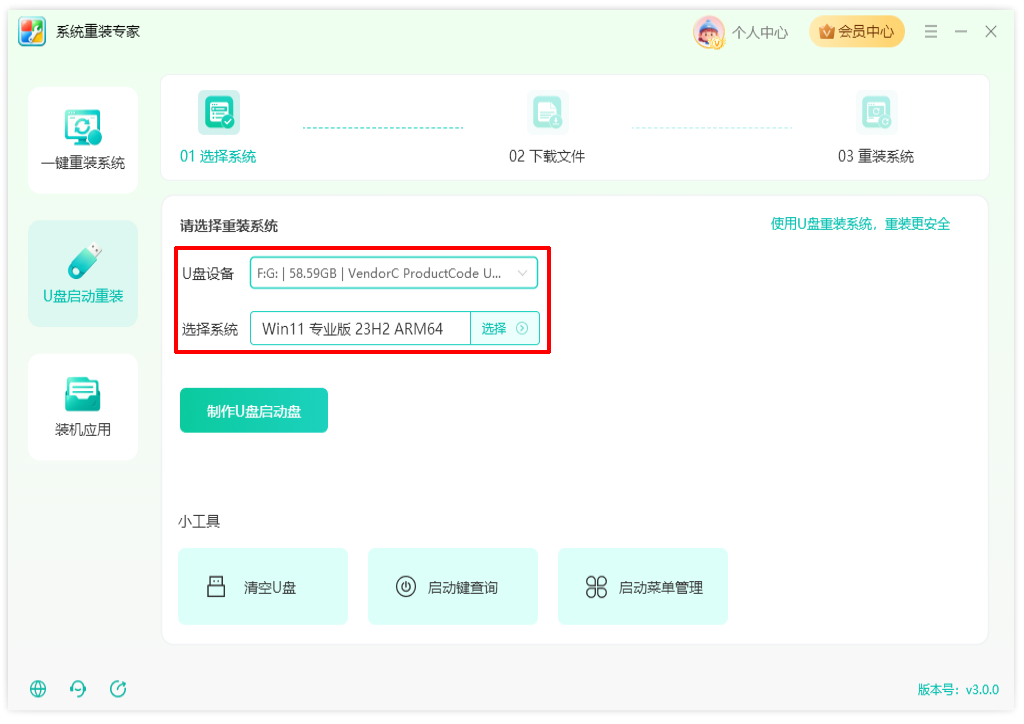The height and width of the screenshot is (724, 1024).
Task: Click 选择 button to choose system
Action: tap(505, 328)
